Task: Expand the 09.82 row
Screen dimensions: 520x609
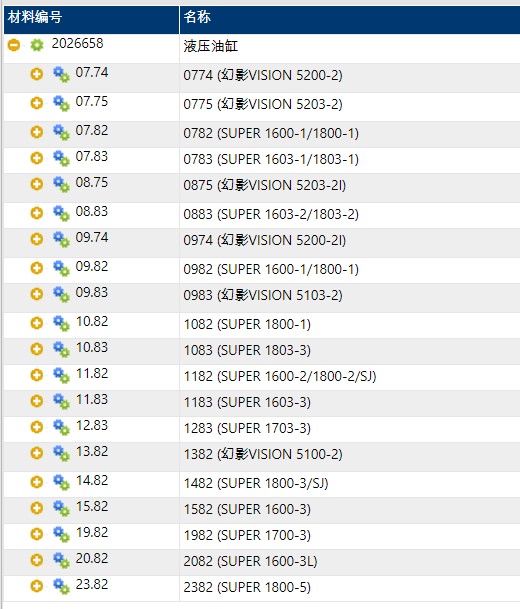Action: click(37, 268)
